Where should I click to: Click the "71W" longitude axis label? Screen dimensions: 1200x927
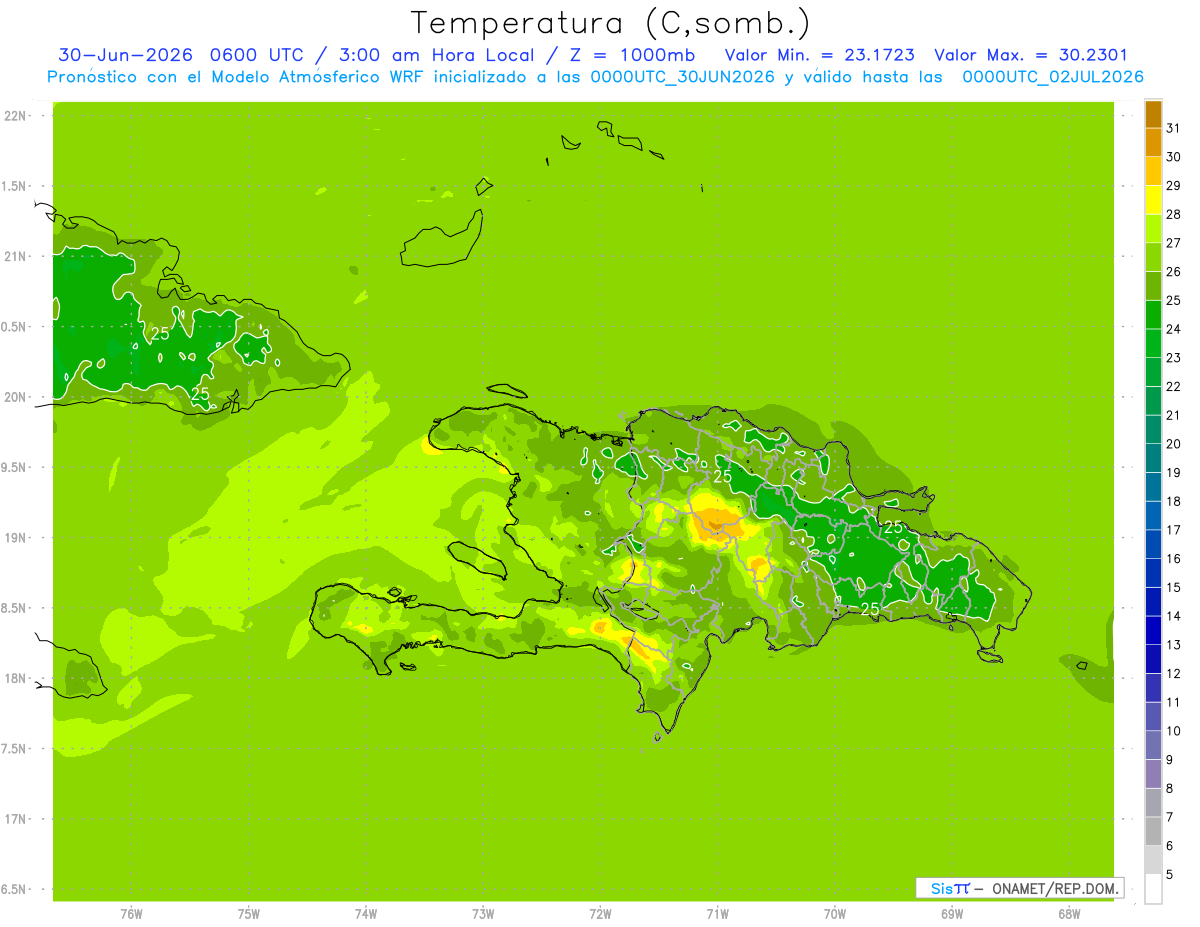click(717, 914)
